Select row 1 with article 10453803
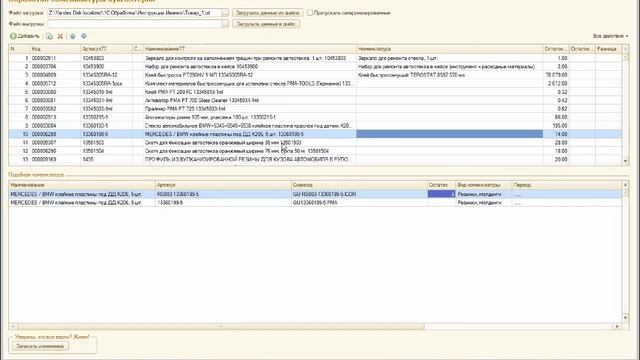This screenshot has width=640, height=360. (x=315, y=58)
